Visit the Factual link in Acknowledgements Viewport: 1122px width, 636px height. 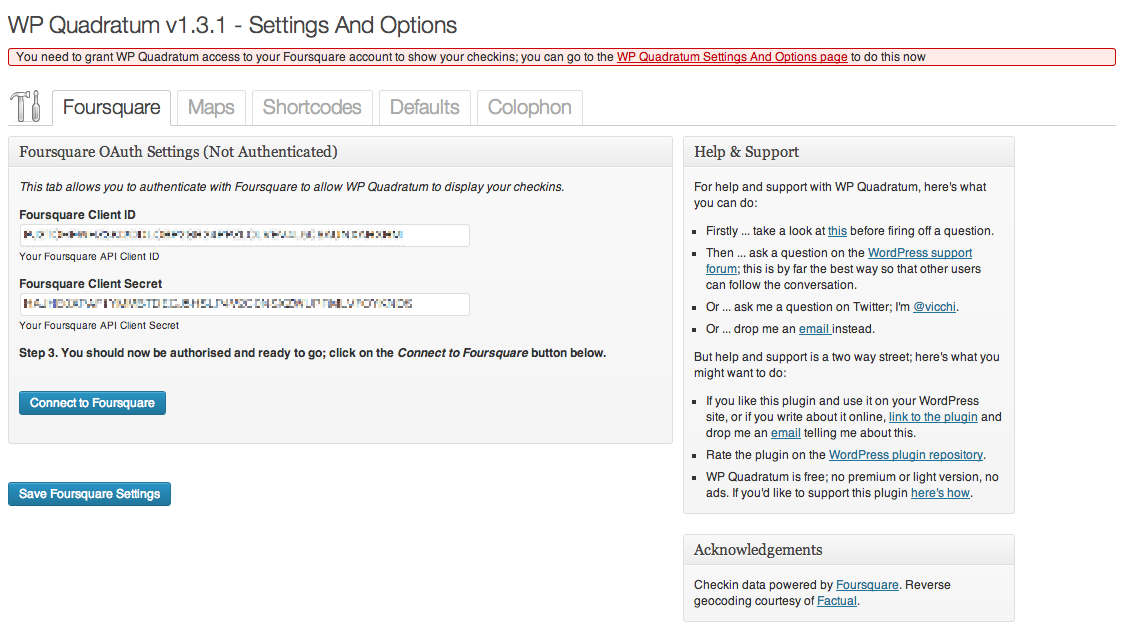tap(836, 601)
